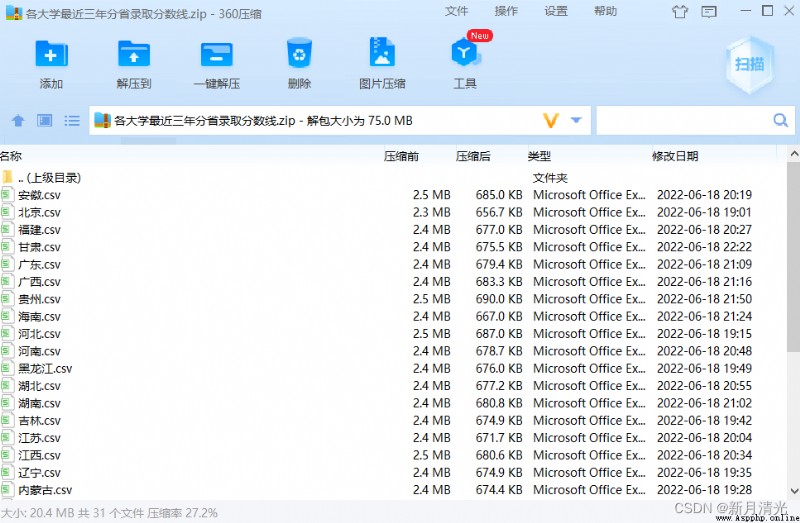
Task: Sort by the 压缩前 column header
Action: coord(401,156)
